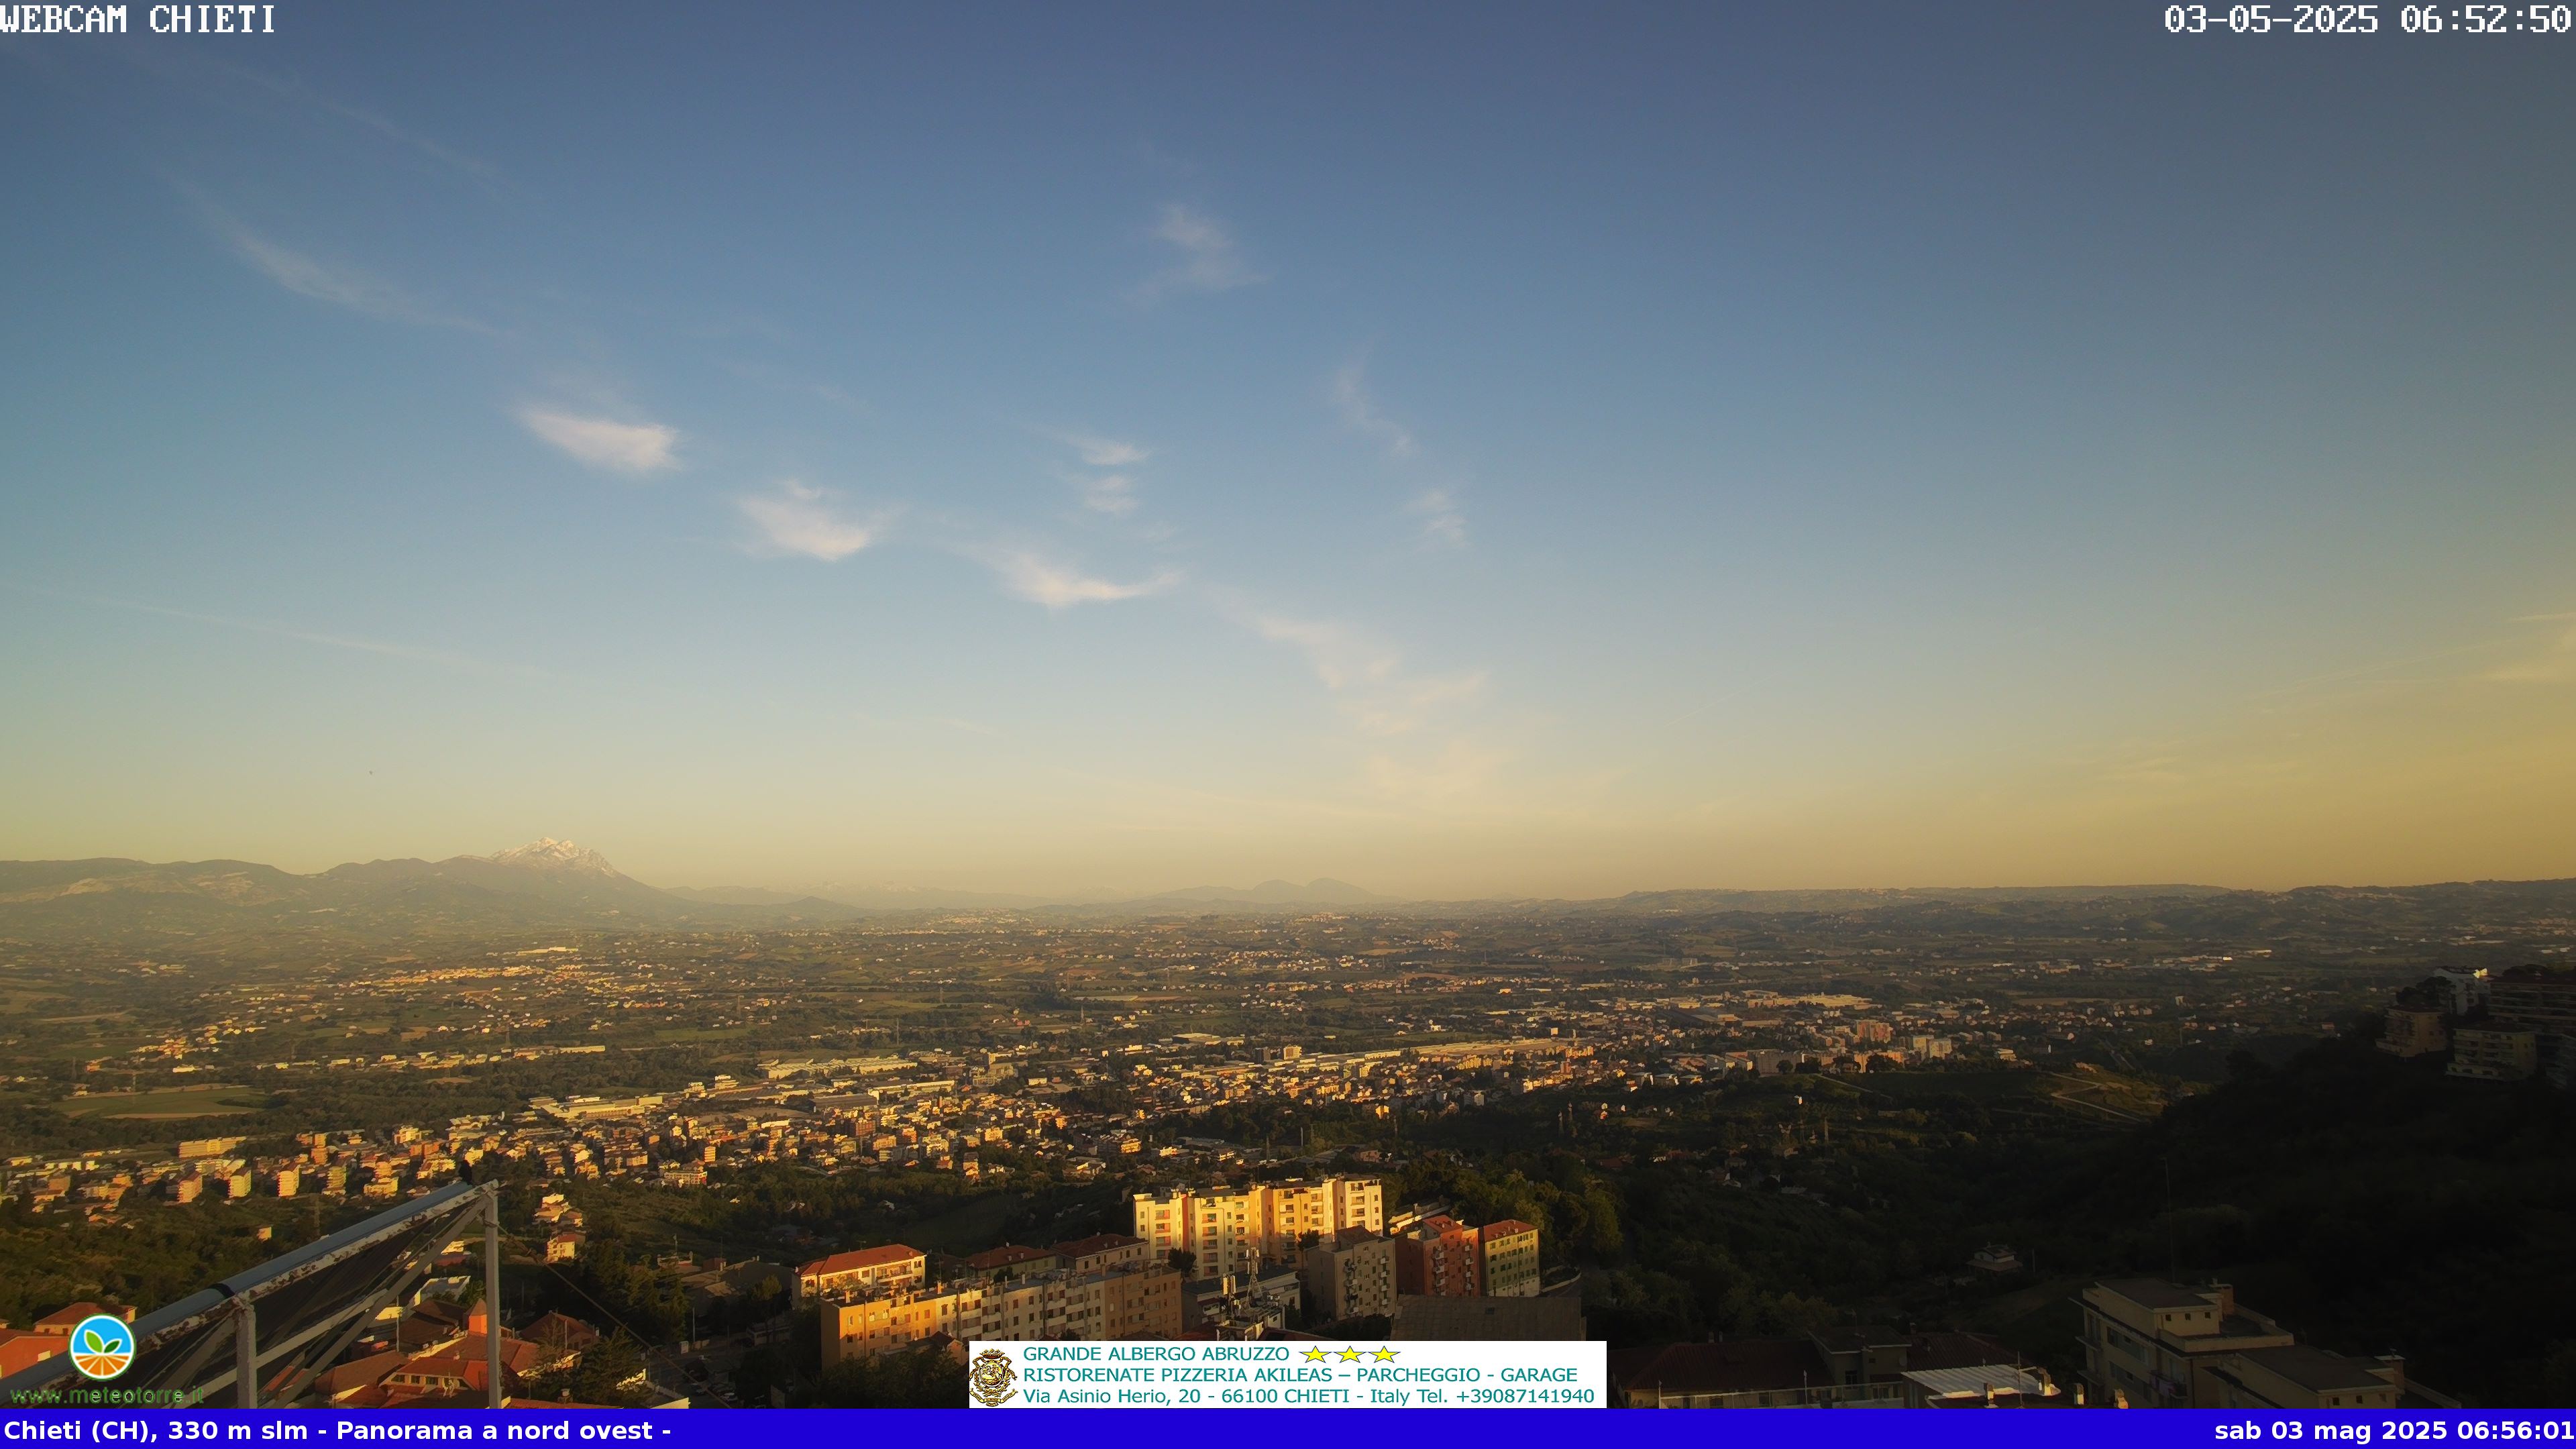Click the 'Via Asinio Herio, 20 - 66100 CHIETI' address
This screenshot has height=1449, width=2576.
coord(1186,1396)
